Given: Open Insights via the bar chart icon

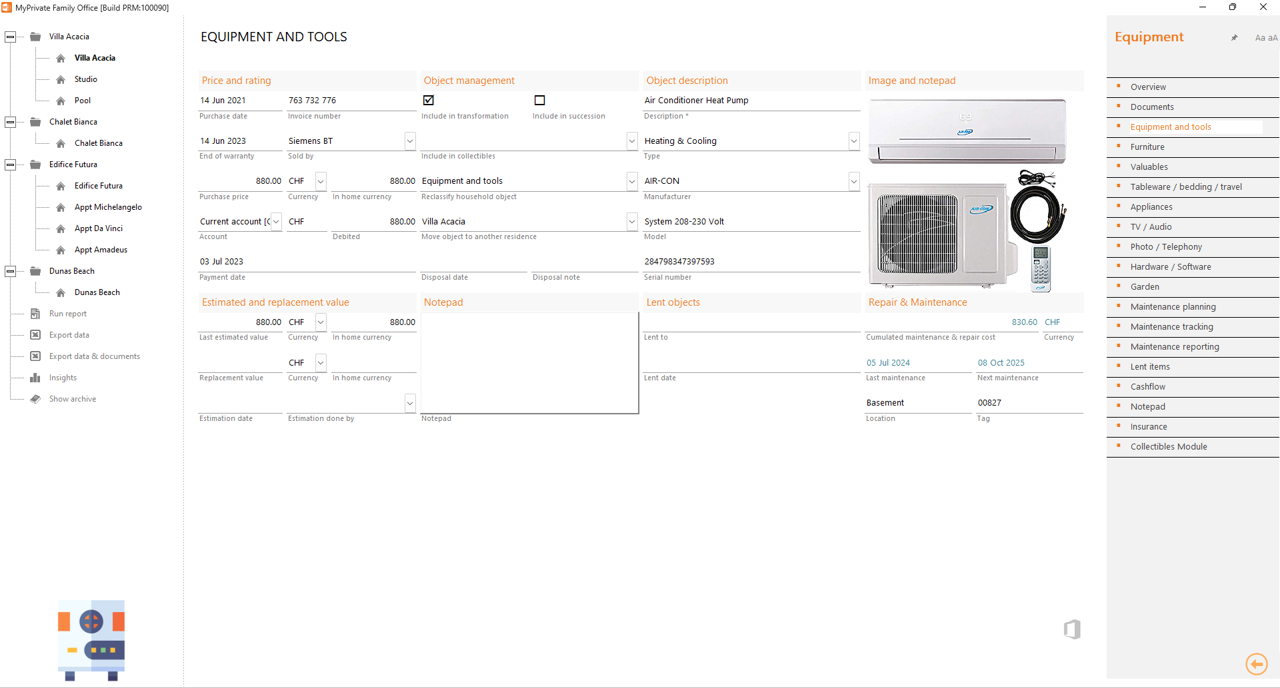Looking at the screenshot, I should click(x=34, y=377).
